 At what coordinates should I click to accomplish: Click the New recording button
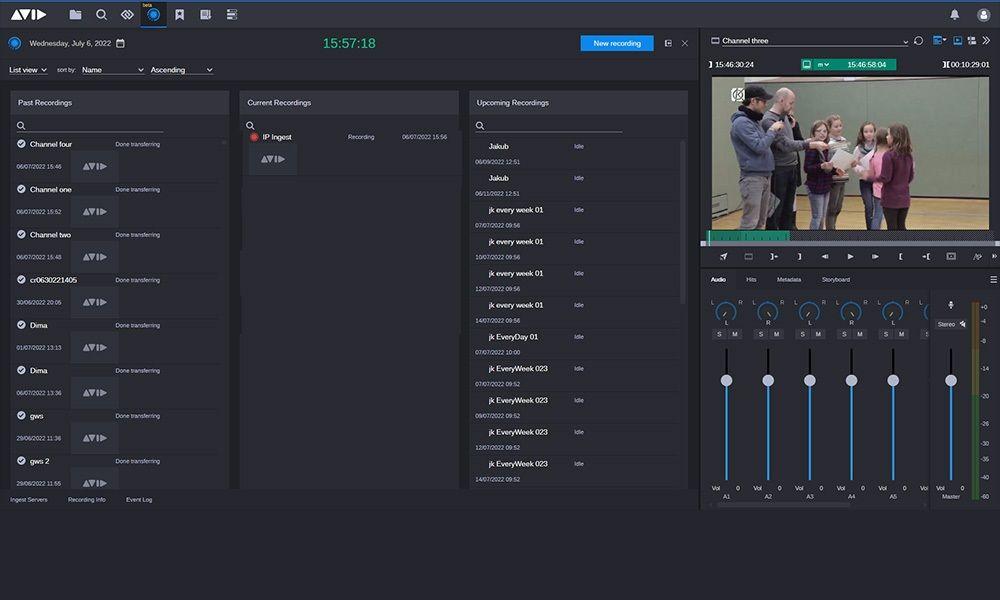click(616, 44)
